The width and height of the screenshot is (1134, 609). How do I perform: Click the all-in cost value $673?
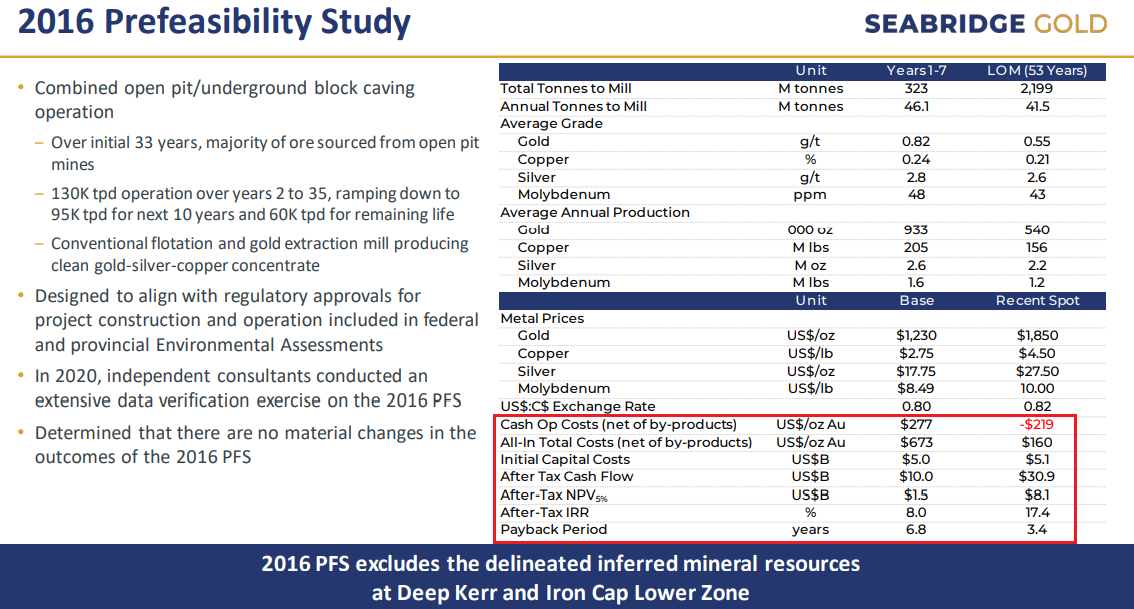coord(916,442)
